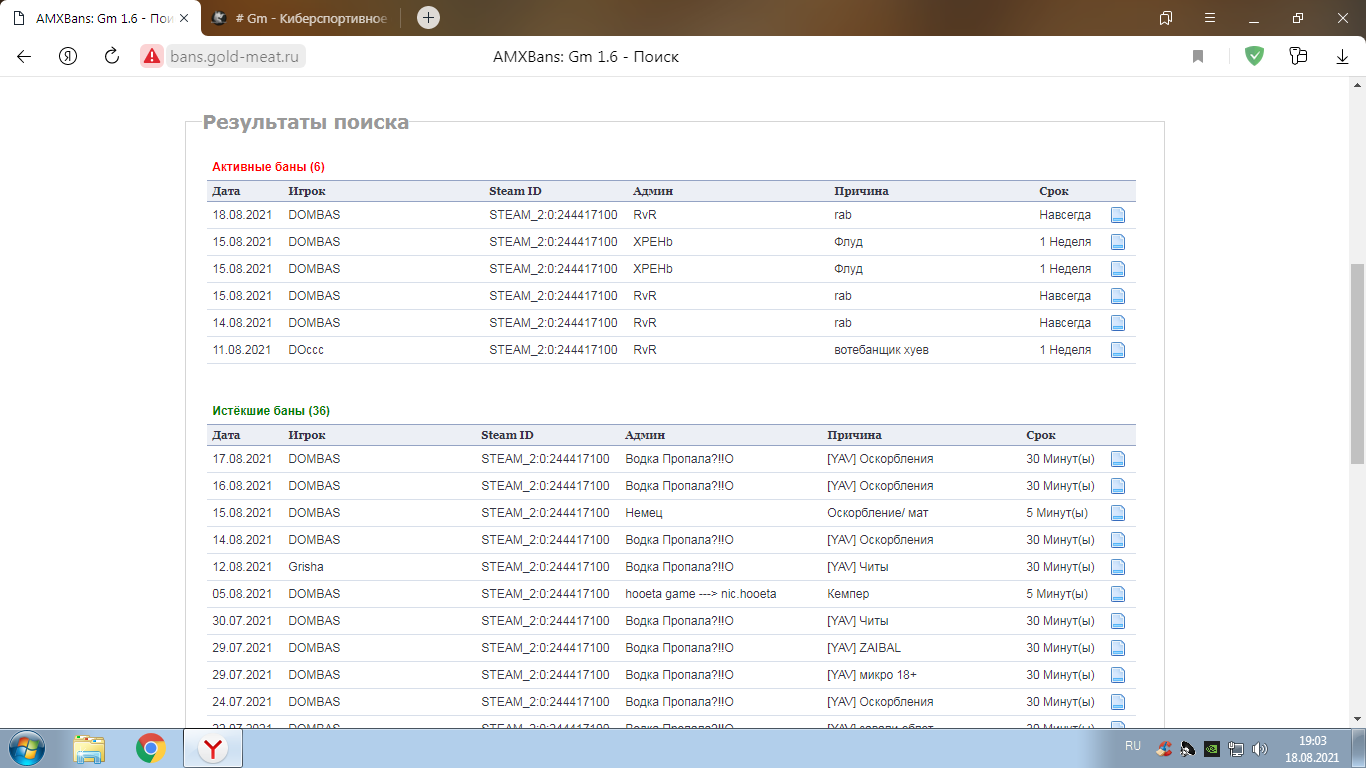Click the Yandex Browser taskbar button

click(212, 748)
